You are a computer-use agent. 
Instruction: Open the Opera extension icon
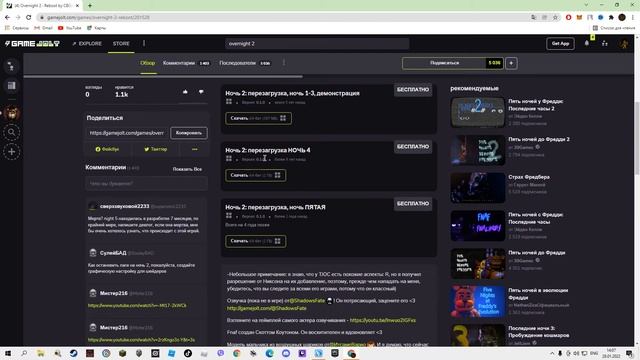569,17
